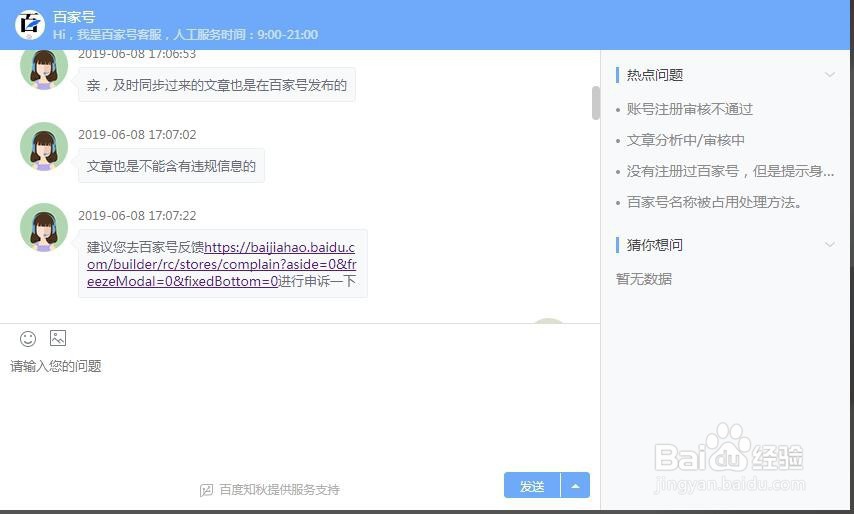Send the message with 发送 button
The width and height of the screenshot is (854, 514).
pyautogui.click(x=532, y=485)
